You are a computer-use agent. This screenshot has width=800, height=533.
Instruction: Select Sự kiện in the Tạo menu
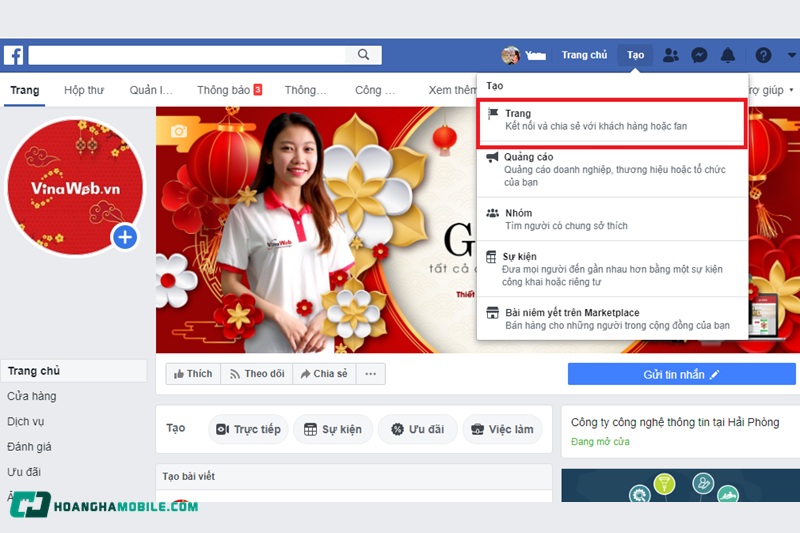pyautogui.click(x=612, y=269)
